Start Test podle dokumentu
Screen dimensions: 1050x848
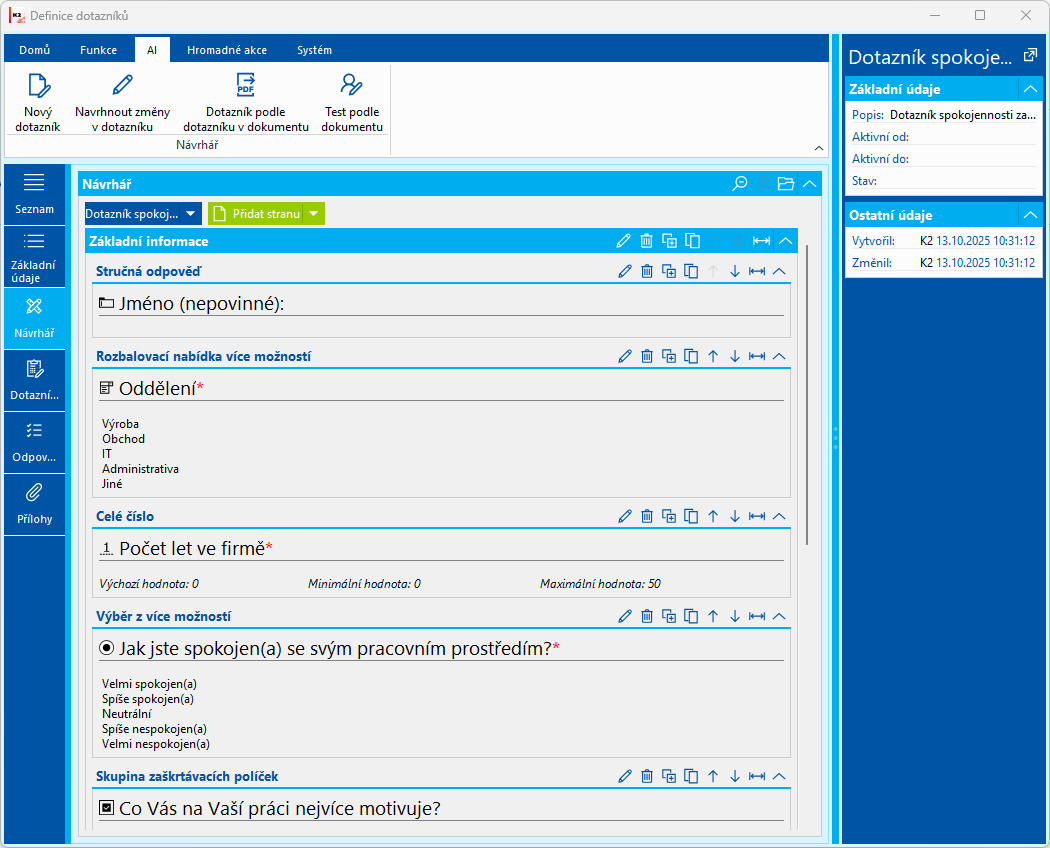point(352,102)
